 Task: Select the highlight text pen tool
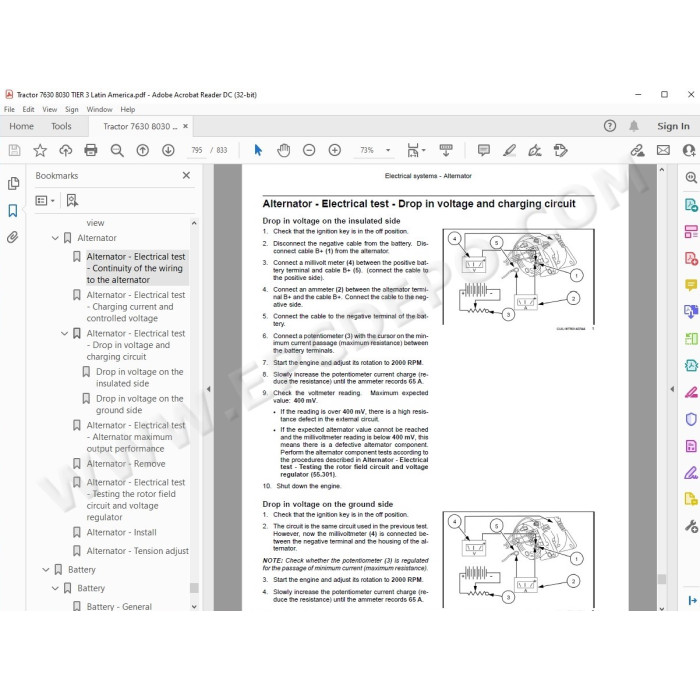point(509,150)
